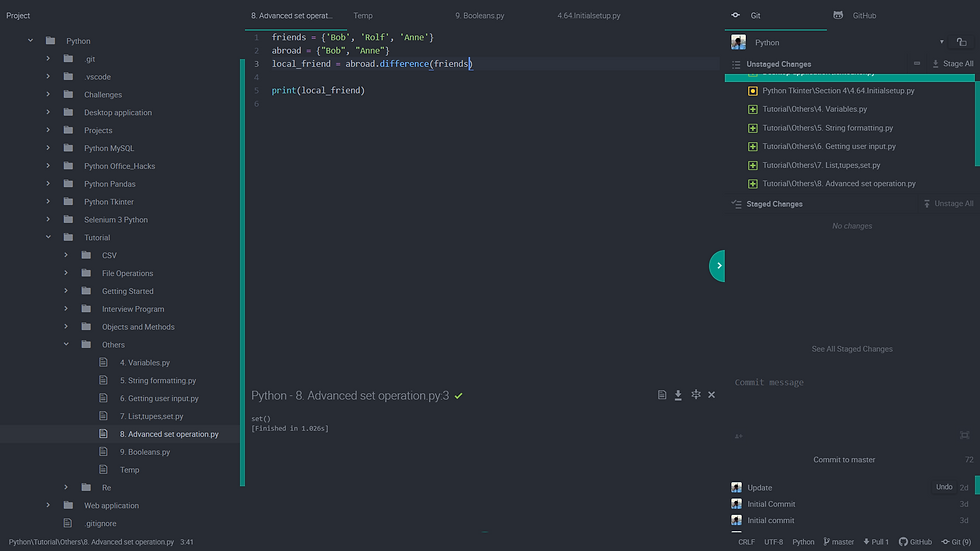Expand the commit message editor icon
The height and width of the screenshot is (551, 980).
[964, 435]
